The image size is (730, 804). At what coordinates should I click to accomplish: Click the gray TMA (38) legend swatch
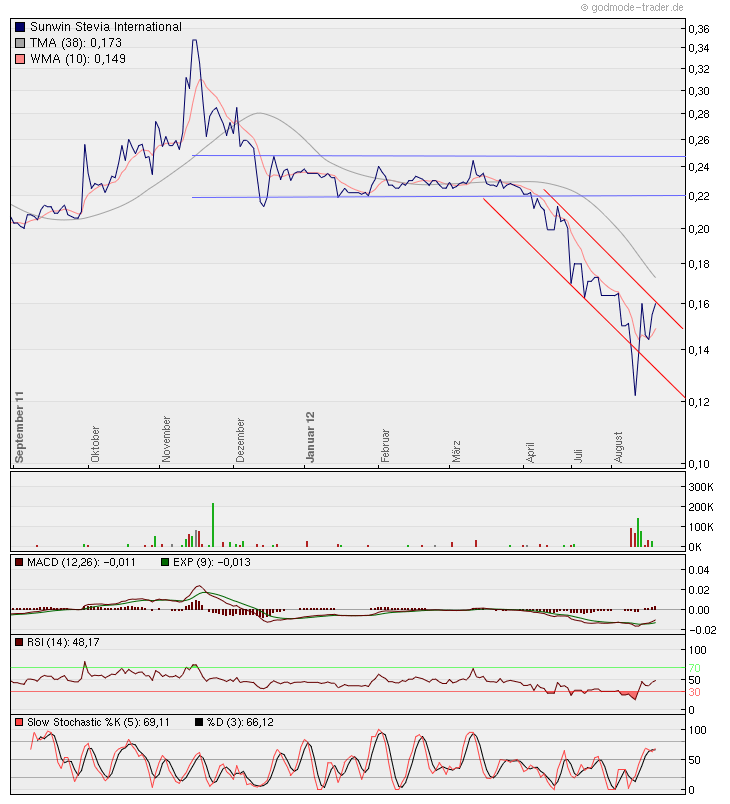tap(20, 43)
